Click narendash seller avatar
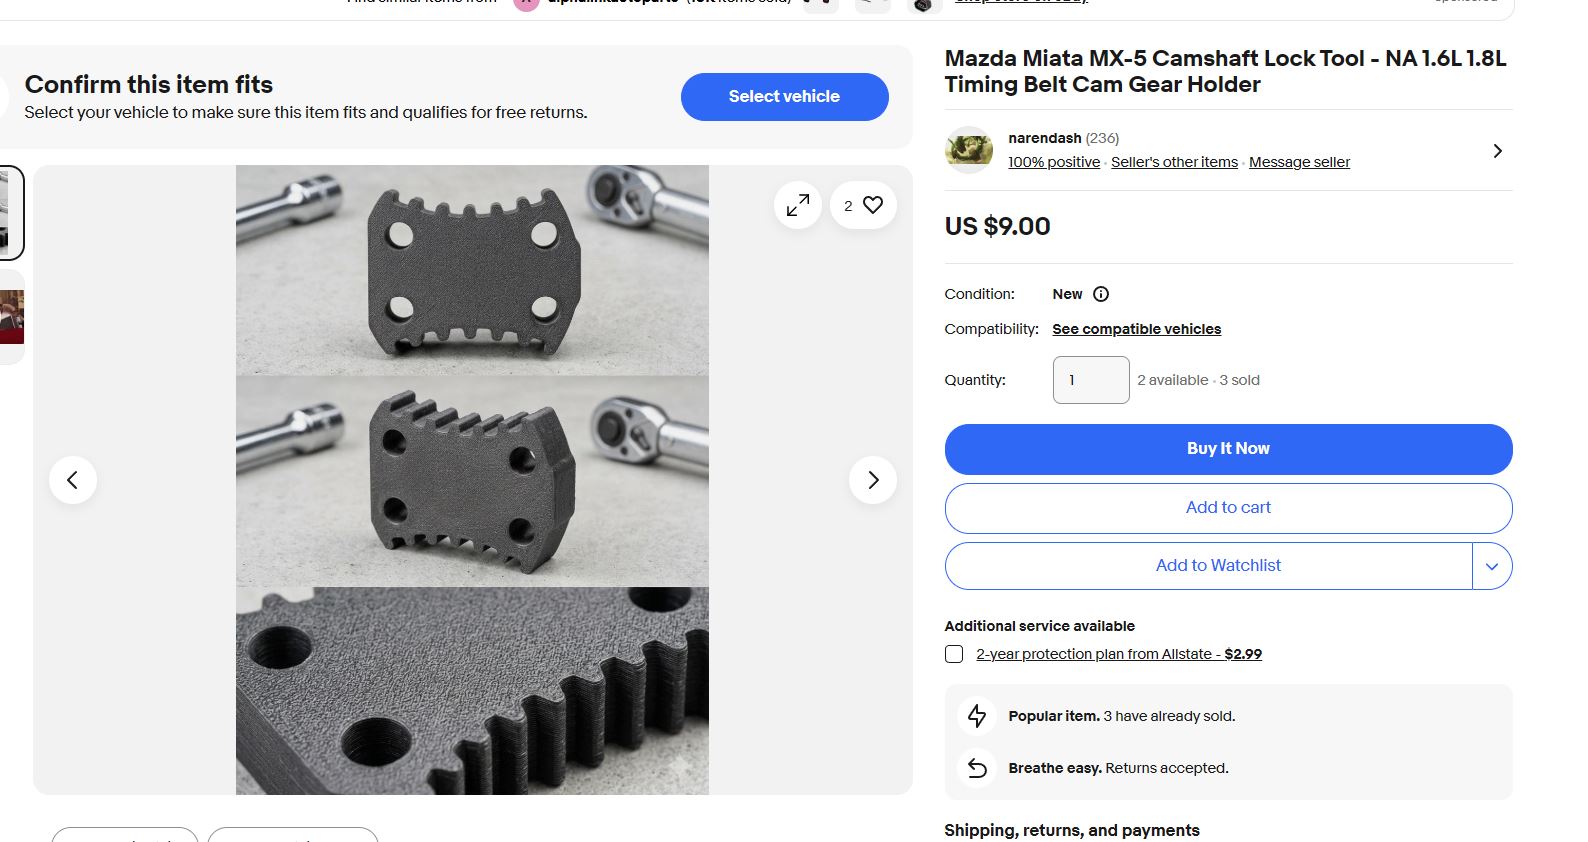The height and width of the screenshot is (842, 1588). click(x=969, y=150)
